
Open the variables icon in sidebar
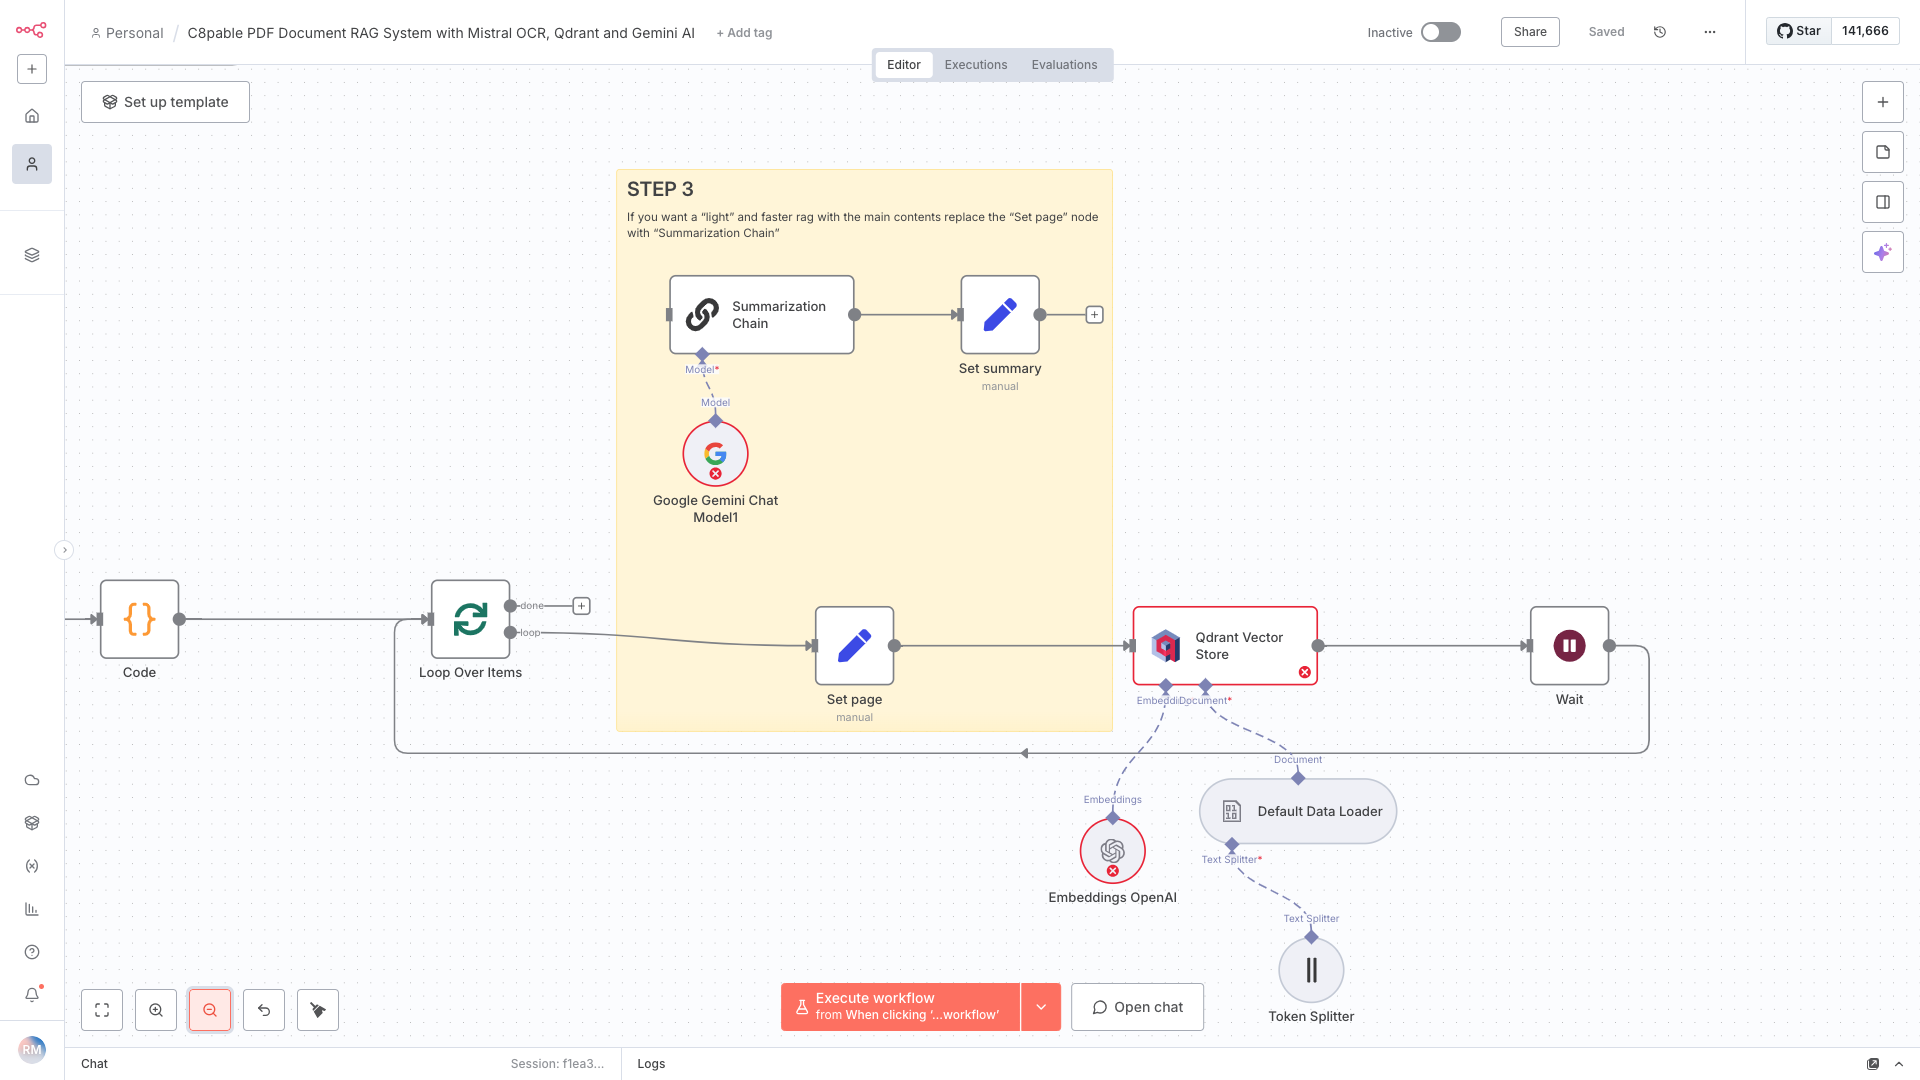[32, 866]
